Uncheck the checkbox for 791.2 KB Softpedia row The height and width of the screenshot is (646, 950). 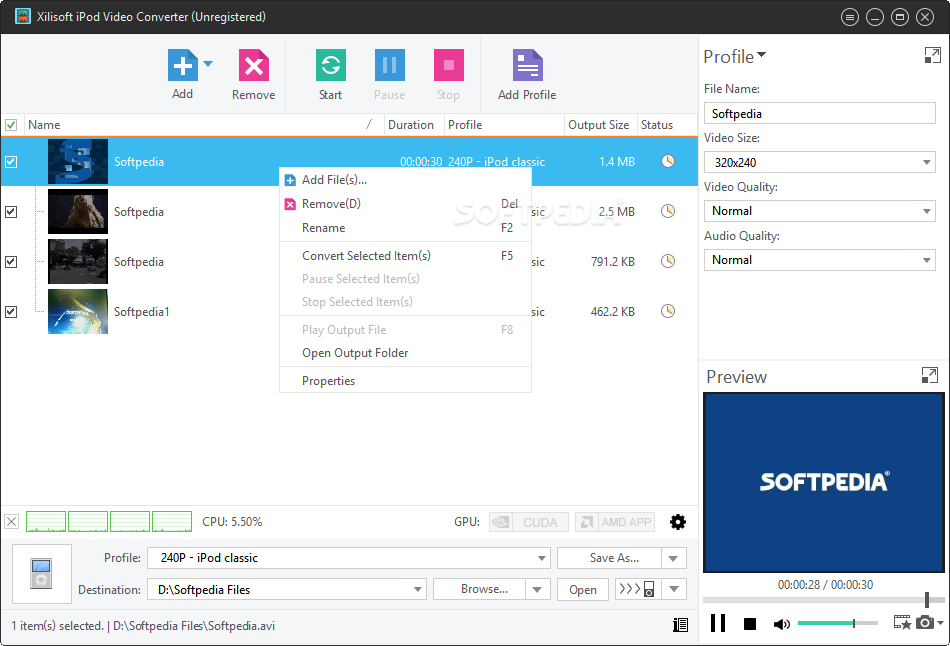coord(11,262)
